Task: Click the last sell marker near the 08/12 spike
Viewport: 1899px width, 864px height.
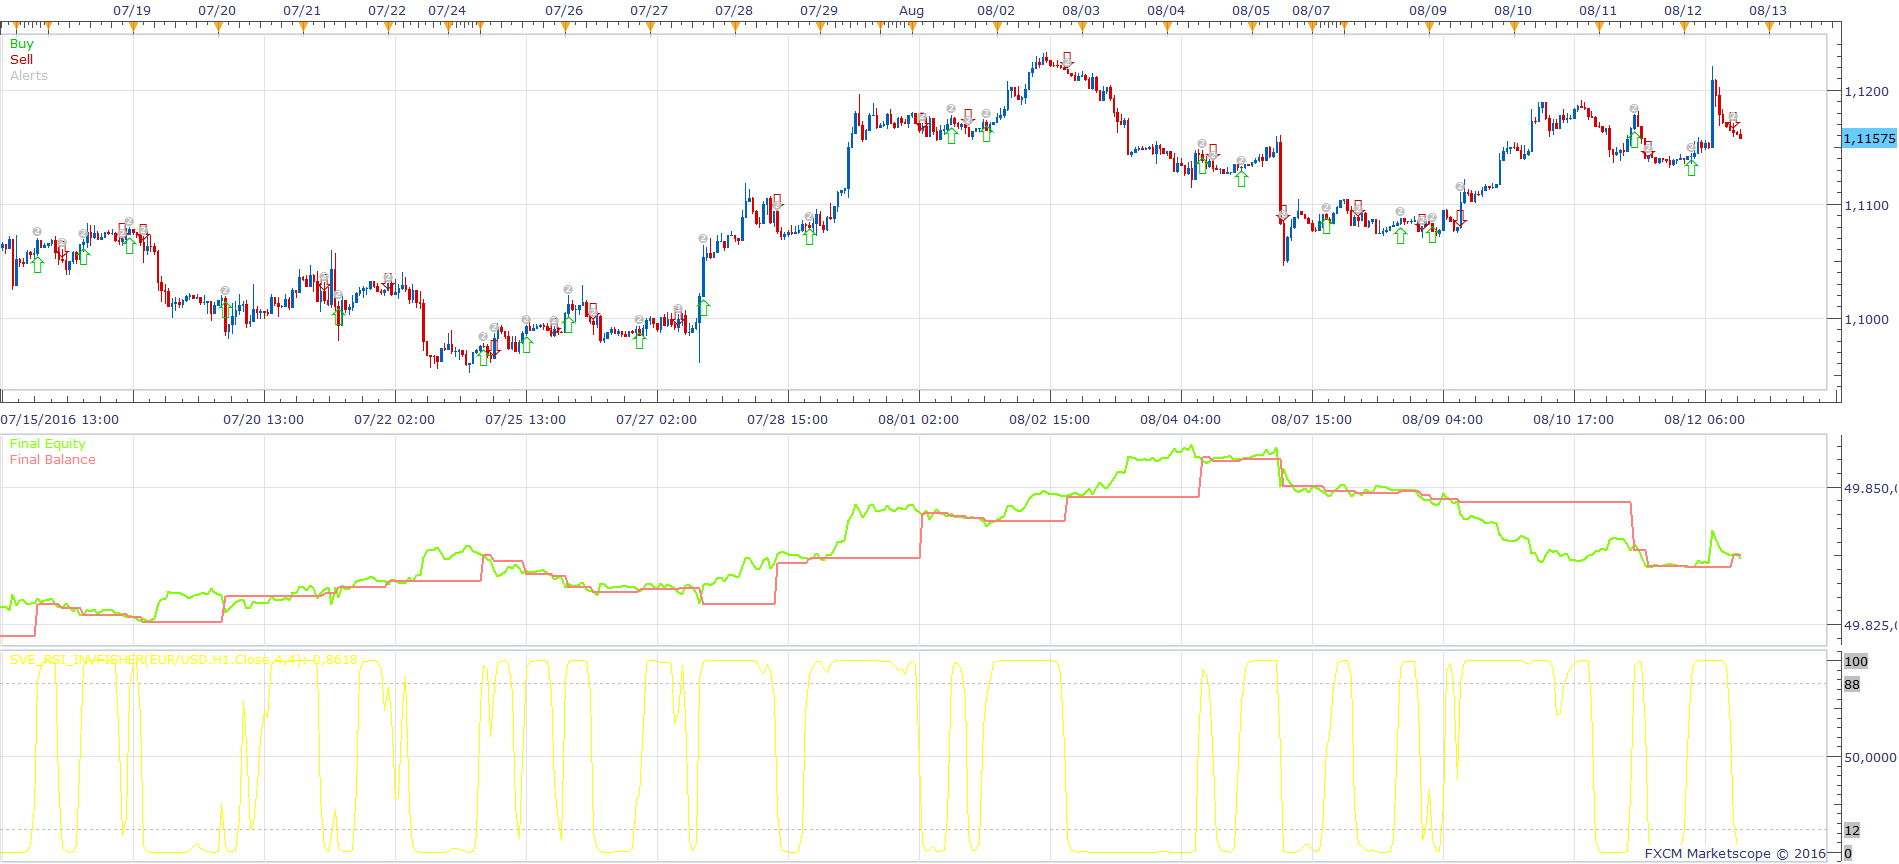Action: [x=1733, y=120]
